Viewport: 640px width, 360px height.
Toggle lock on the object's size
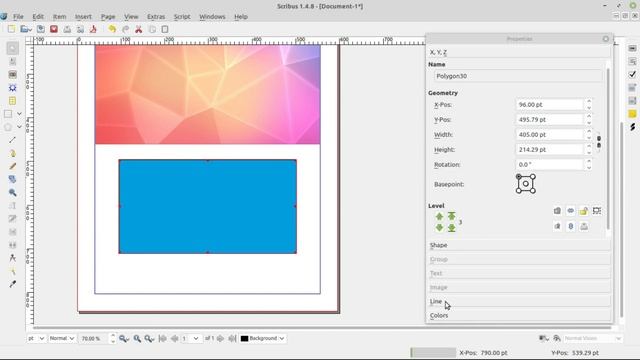tap(597, 211)
